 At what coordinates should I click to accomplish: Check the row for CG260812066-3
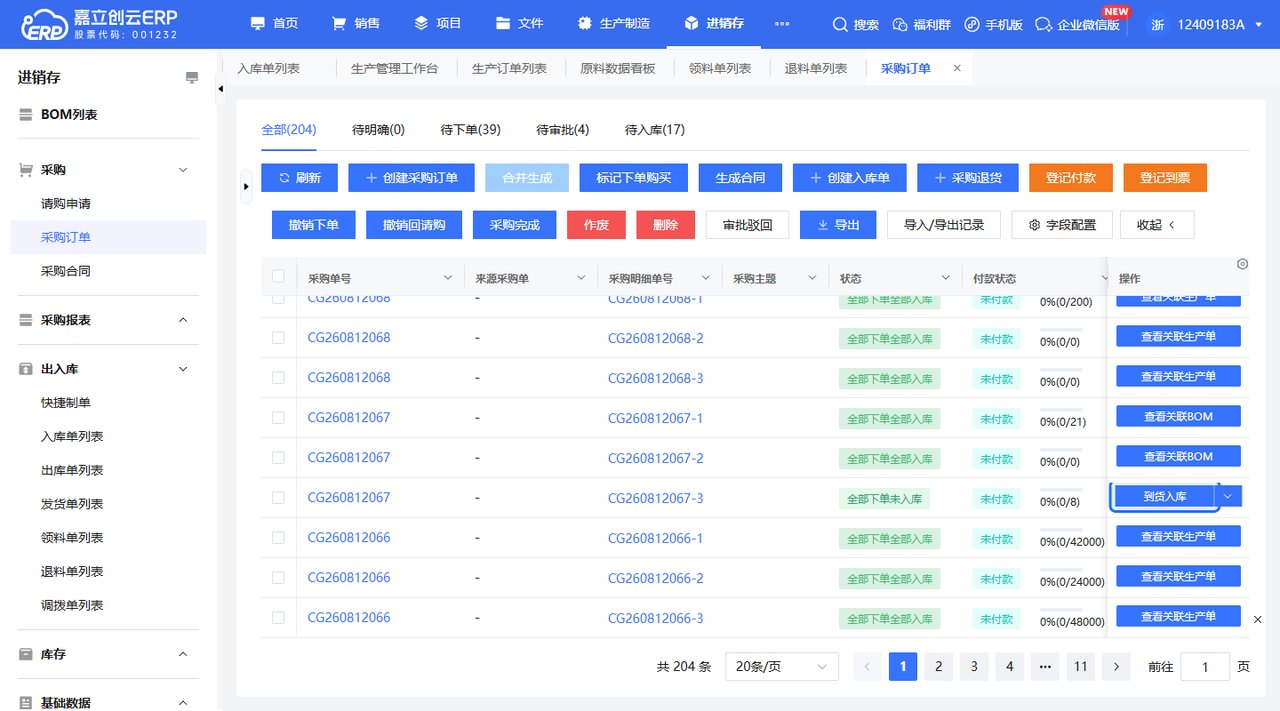pyautogui.click(x=278, y=618)
